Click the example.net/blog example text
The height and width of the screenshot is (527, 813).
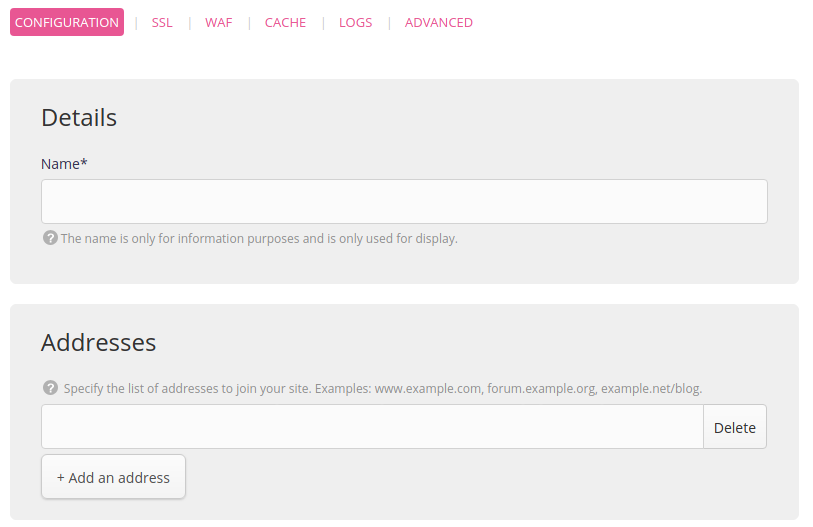[650, 388]
